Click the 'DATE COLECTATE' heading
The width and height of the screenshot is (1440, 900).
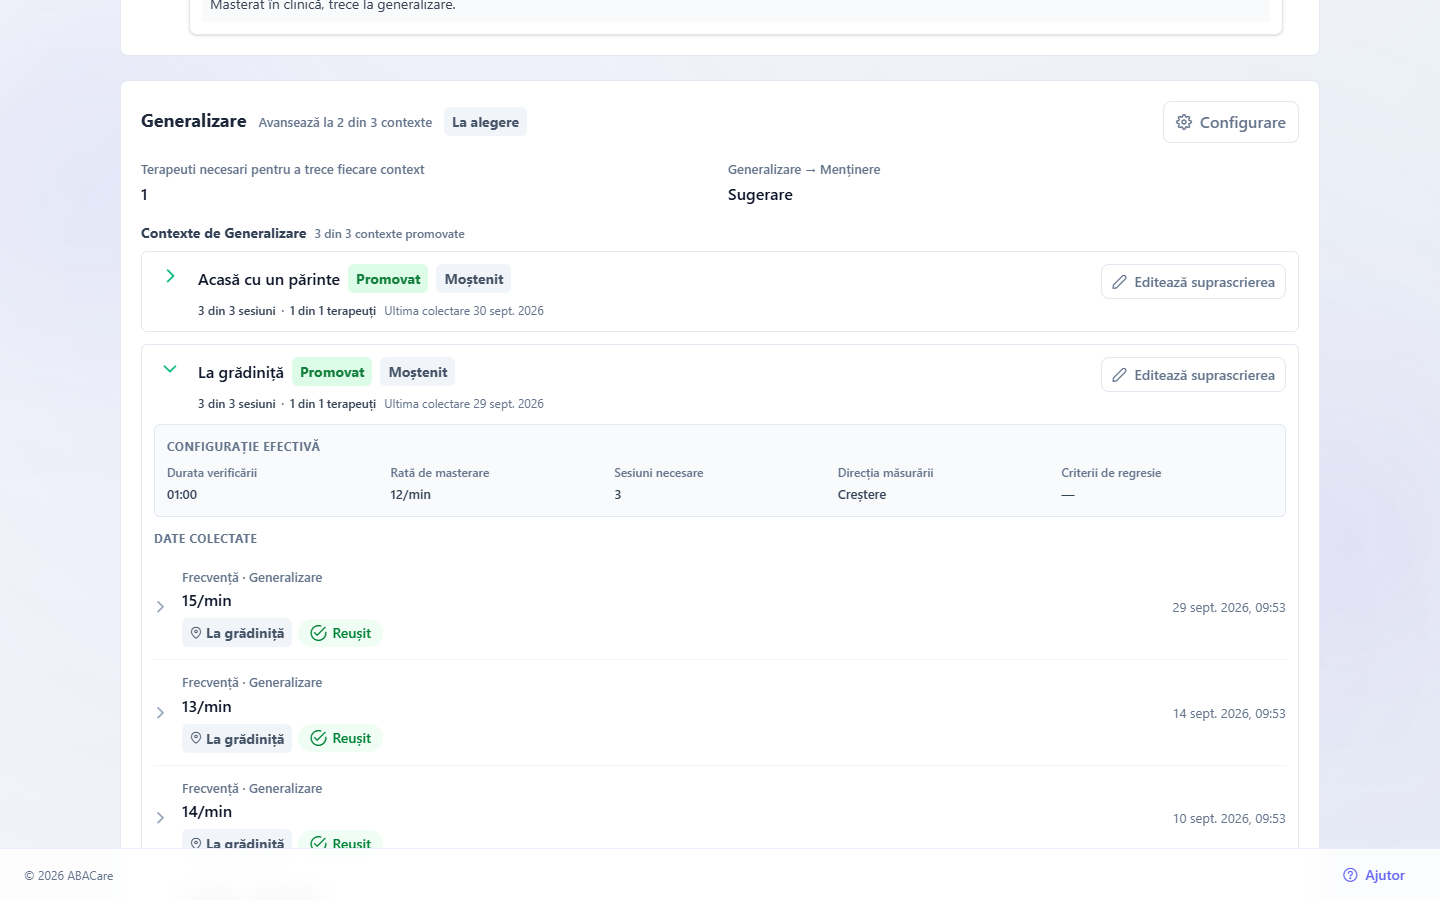pos(206,539)
